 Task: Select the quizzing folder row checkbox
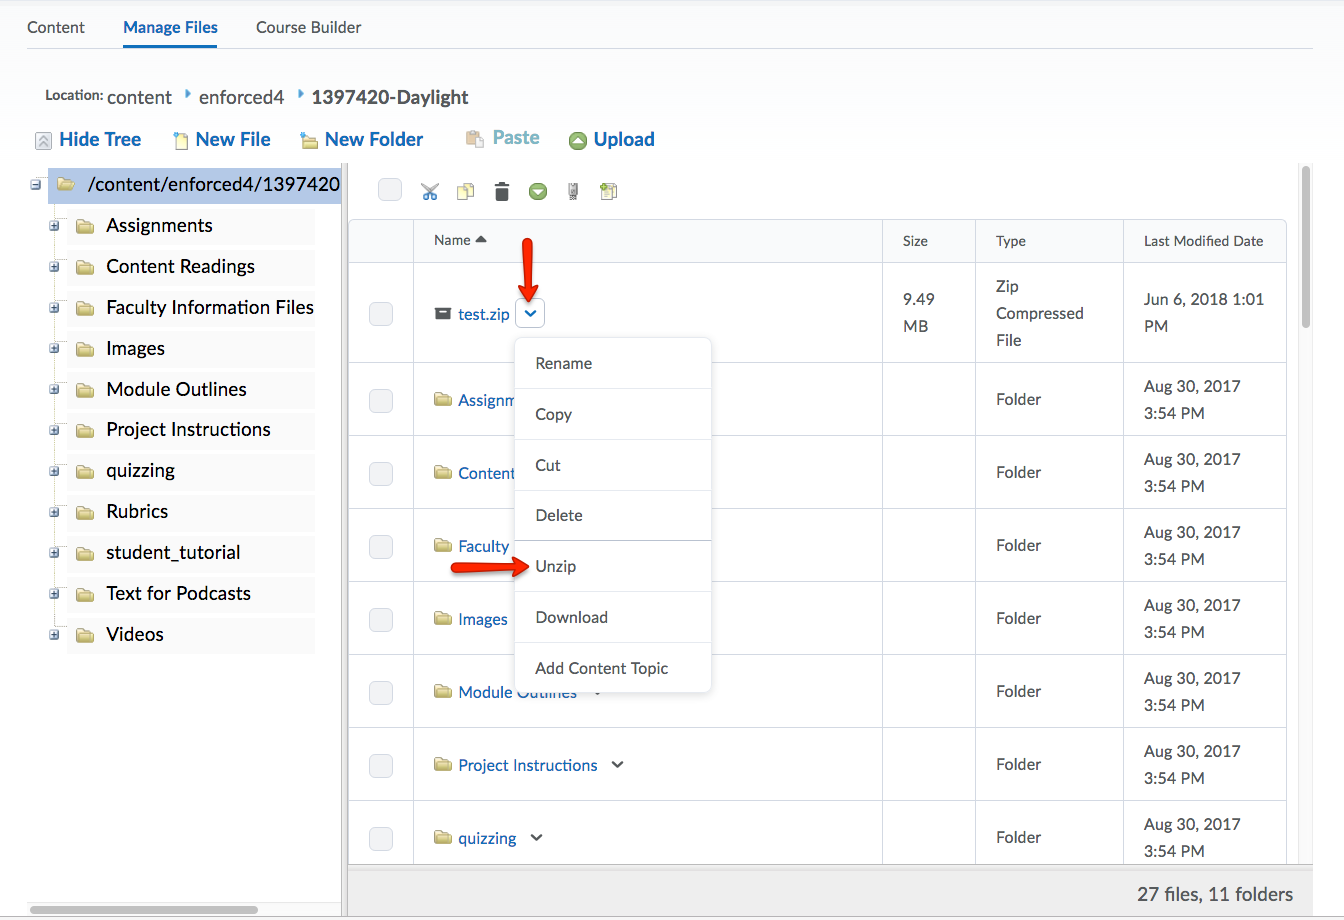click(x=381, y=838)
